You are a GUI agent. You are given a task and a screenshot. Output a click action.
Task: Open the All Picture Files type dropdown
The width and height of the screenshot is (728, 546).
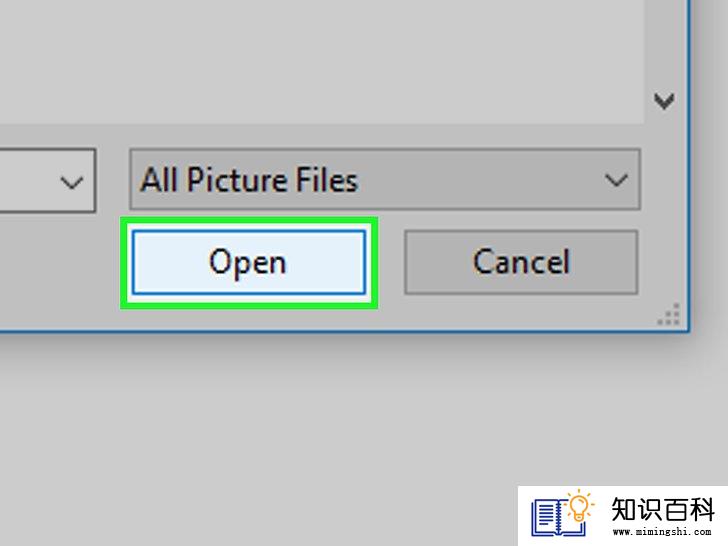(385, 180)
